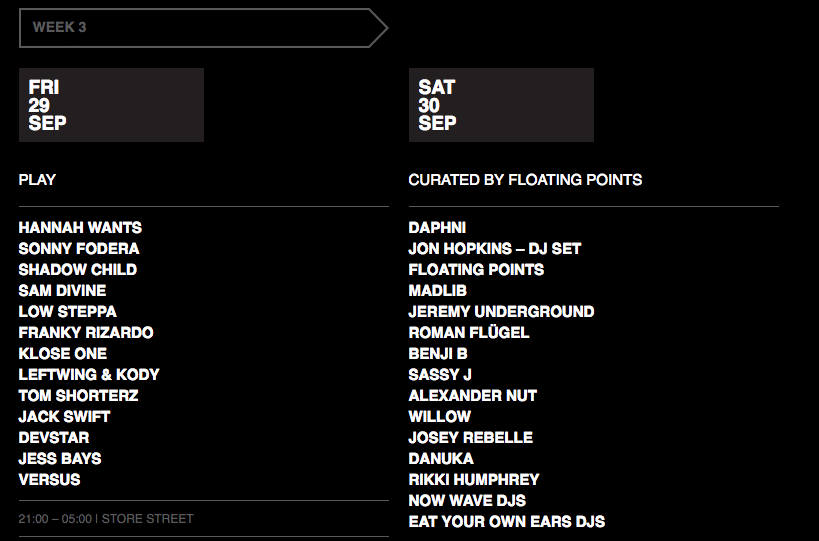The width and height of the screenshot is (819, 541).
Task: Click Now Wave DJs
Action: point(467,500)
